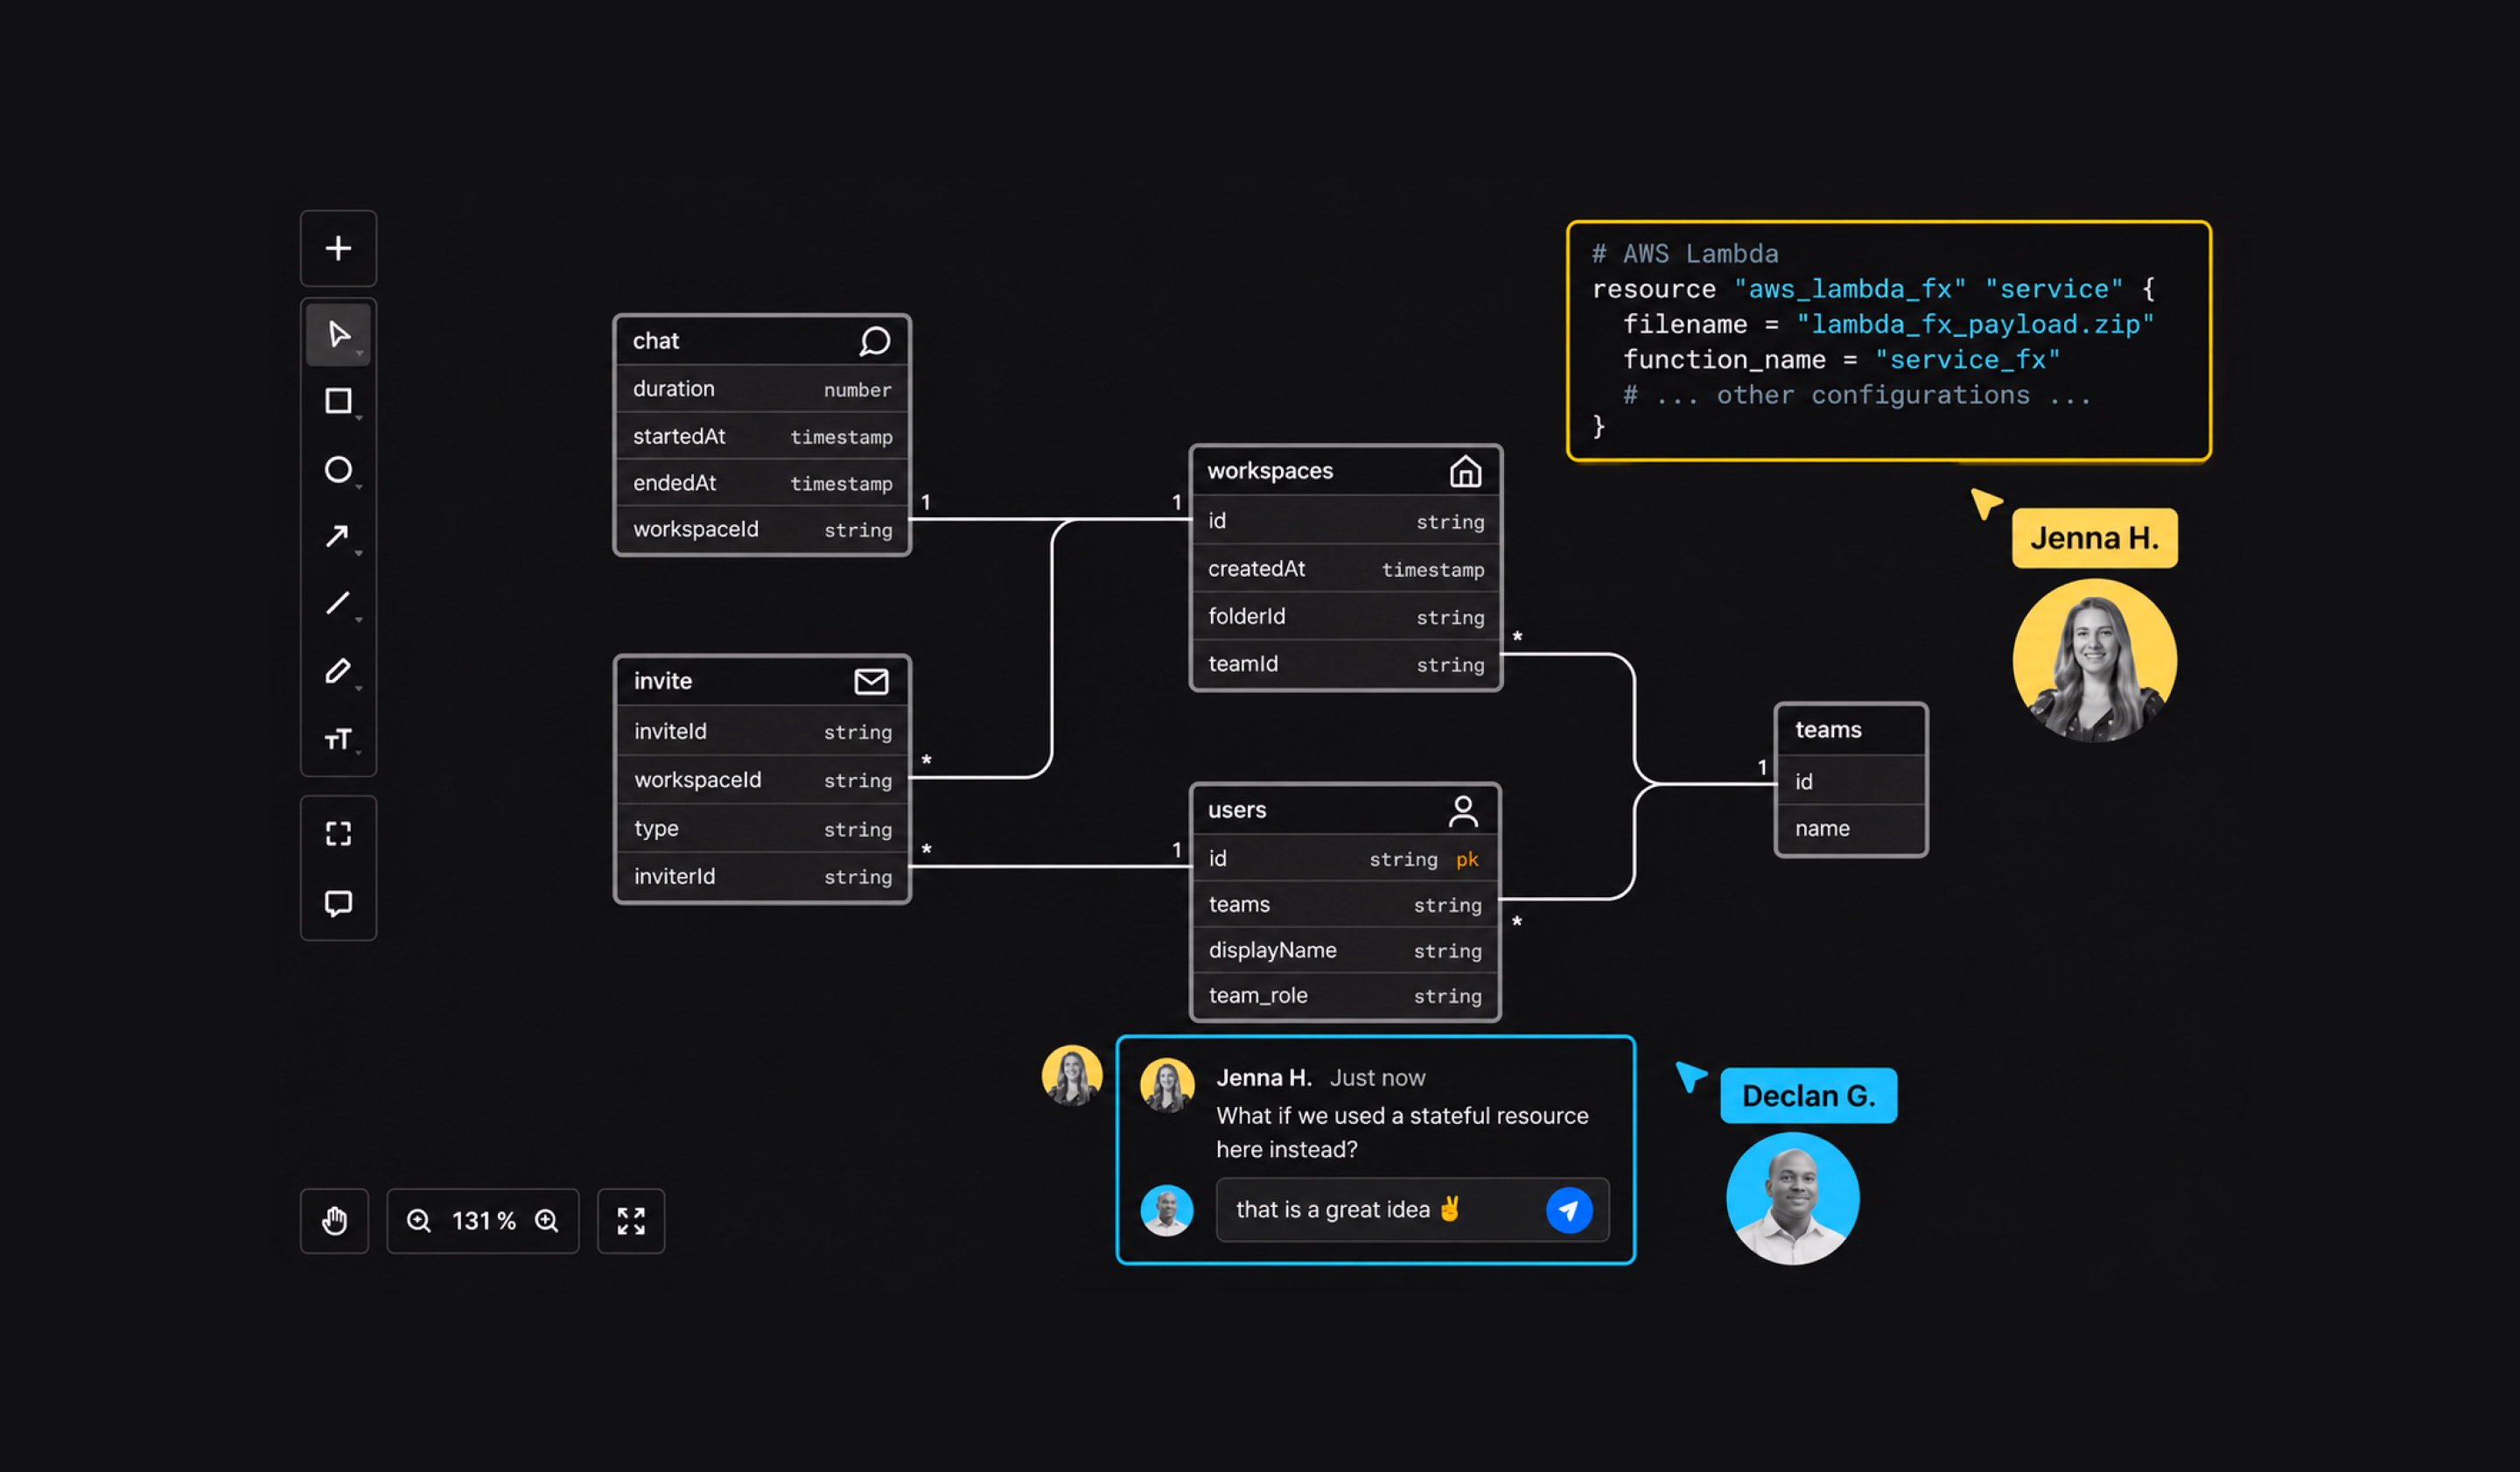The width and height of the screenshot is (2520, 1472).
Task: Click Declan G.'s large blue avatar
Action: [1792, 1198]
